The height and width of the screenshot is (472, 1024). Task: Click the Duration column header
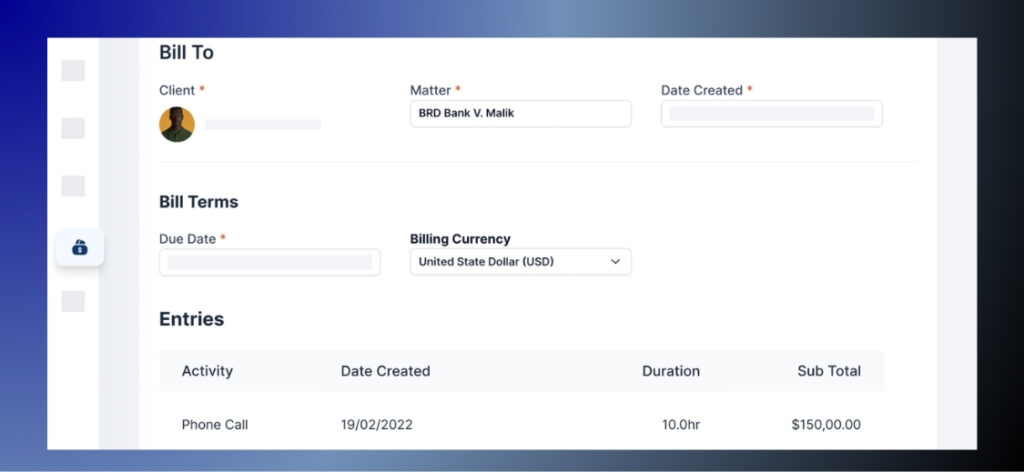(x=670, y=371)
